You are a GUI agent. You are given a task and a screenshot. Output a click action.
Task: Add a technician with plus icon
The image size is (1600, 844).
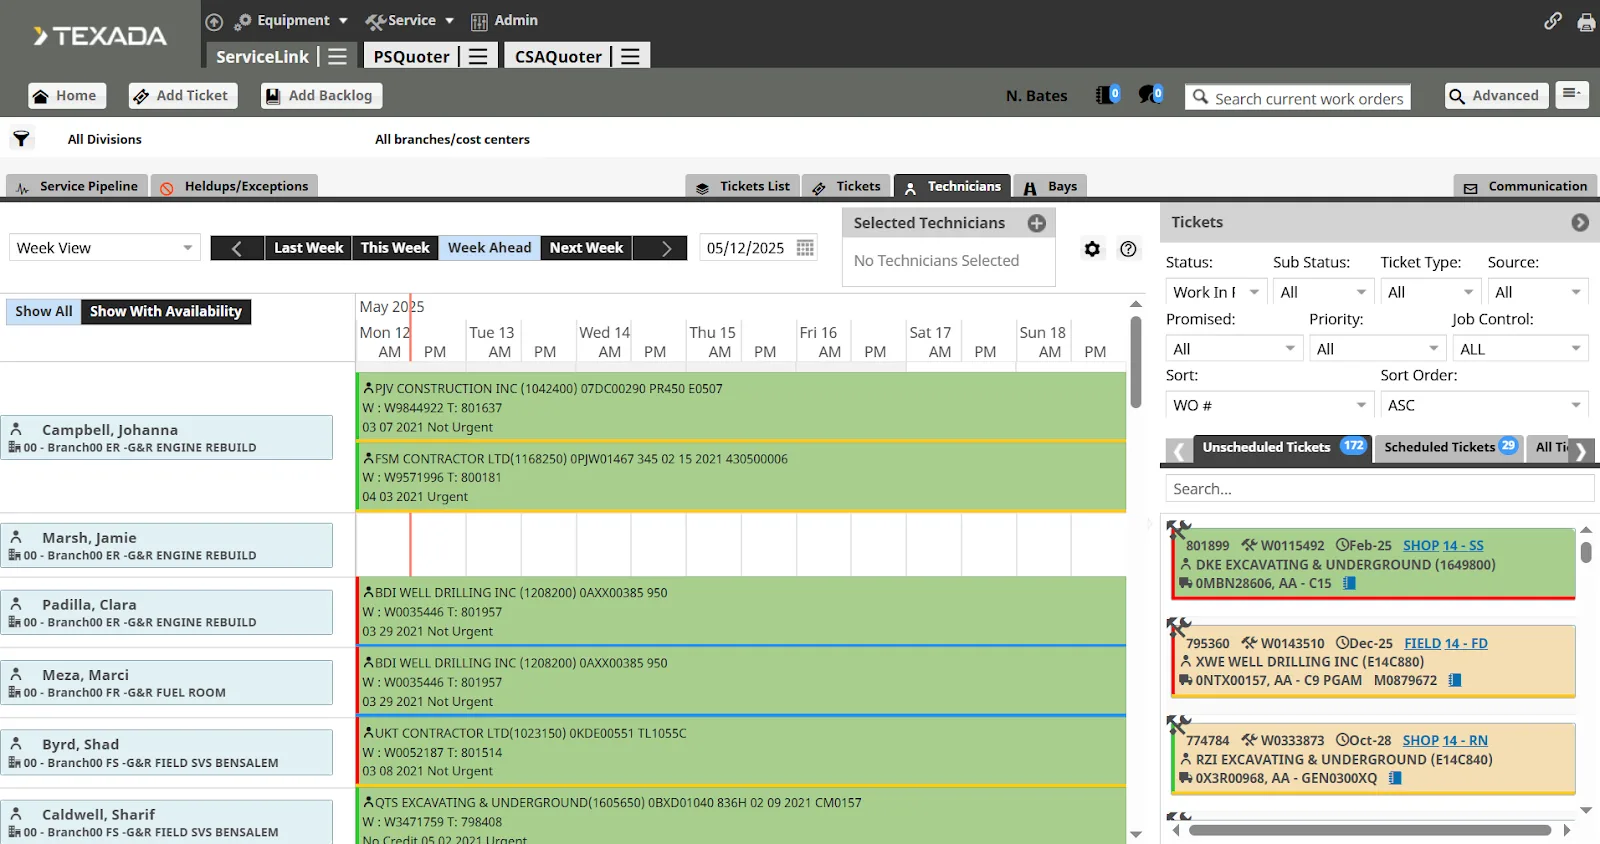pos(1037,223)
